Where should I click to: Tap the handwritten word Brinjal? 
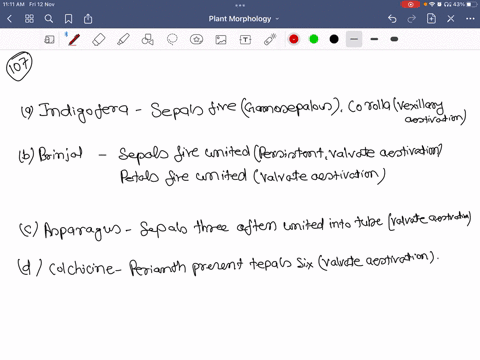(60, 154)
